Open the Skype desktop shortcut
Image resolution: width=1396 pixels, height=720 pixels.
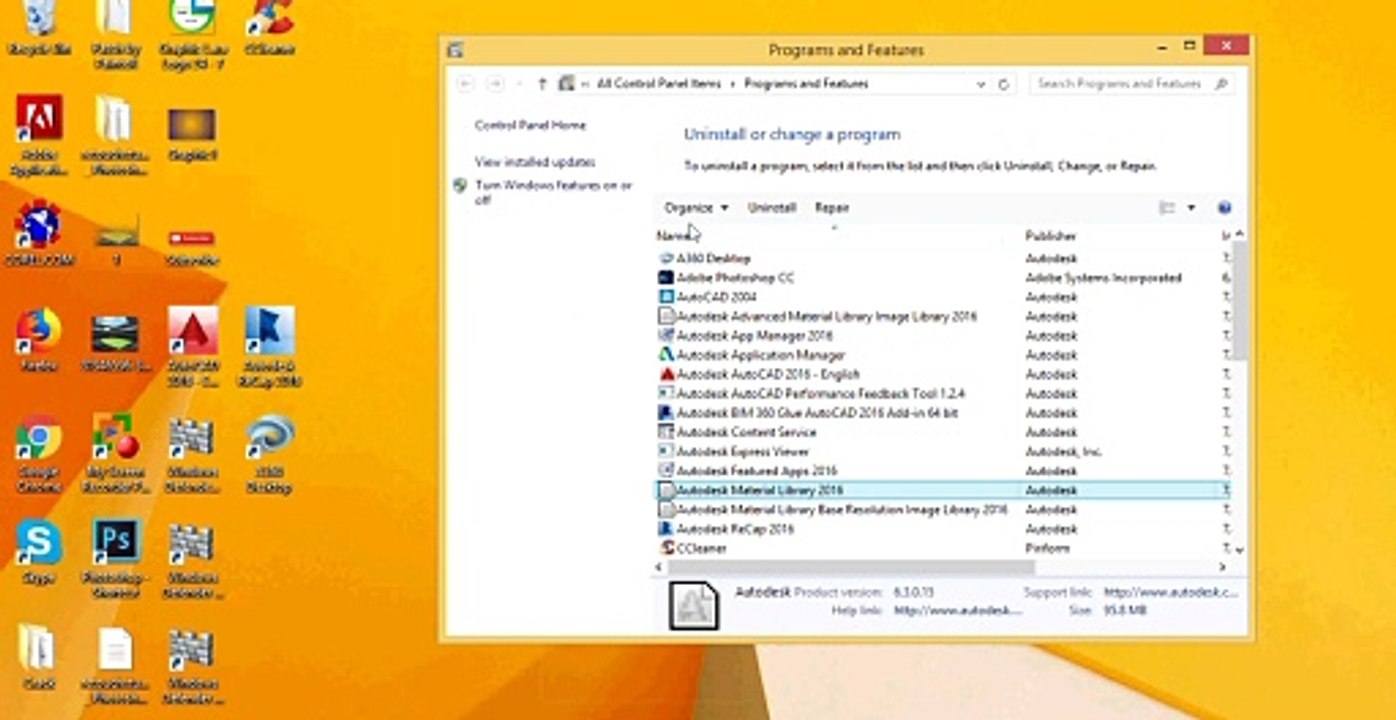[x=39, y=553]
